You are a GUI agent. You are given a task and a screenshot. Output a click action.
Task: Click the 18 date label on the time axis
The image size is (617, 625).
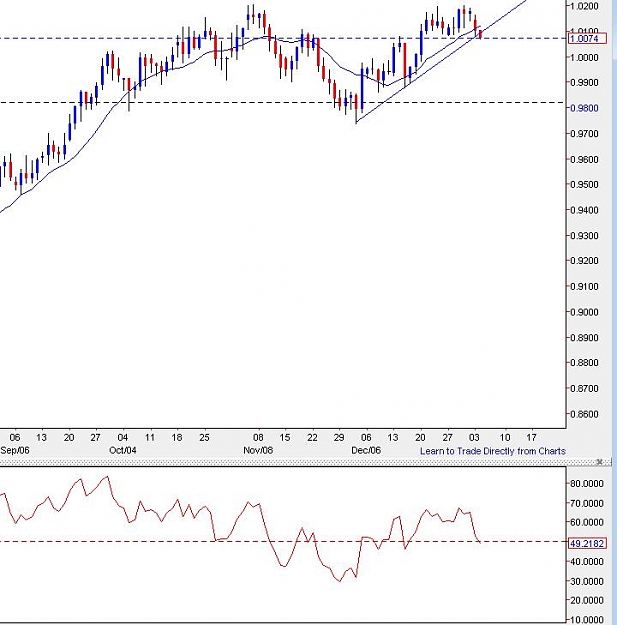tap(177, 438)
